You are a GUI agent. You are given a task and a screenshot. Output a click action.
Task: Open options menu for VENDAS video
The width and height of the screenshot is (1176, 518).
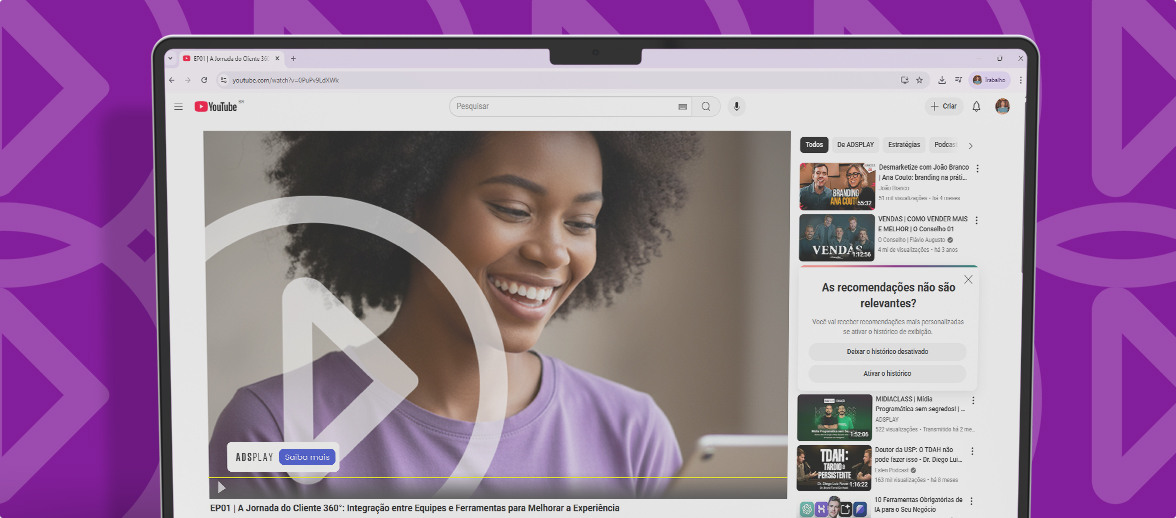[977, 220]
